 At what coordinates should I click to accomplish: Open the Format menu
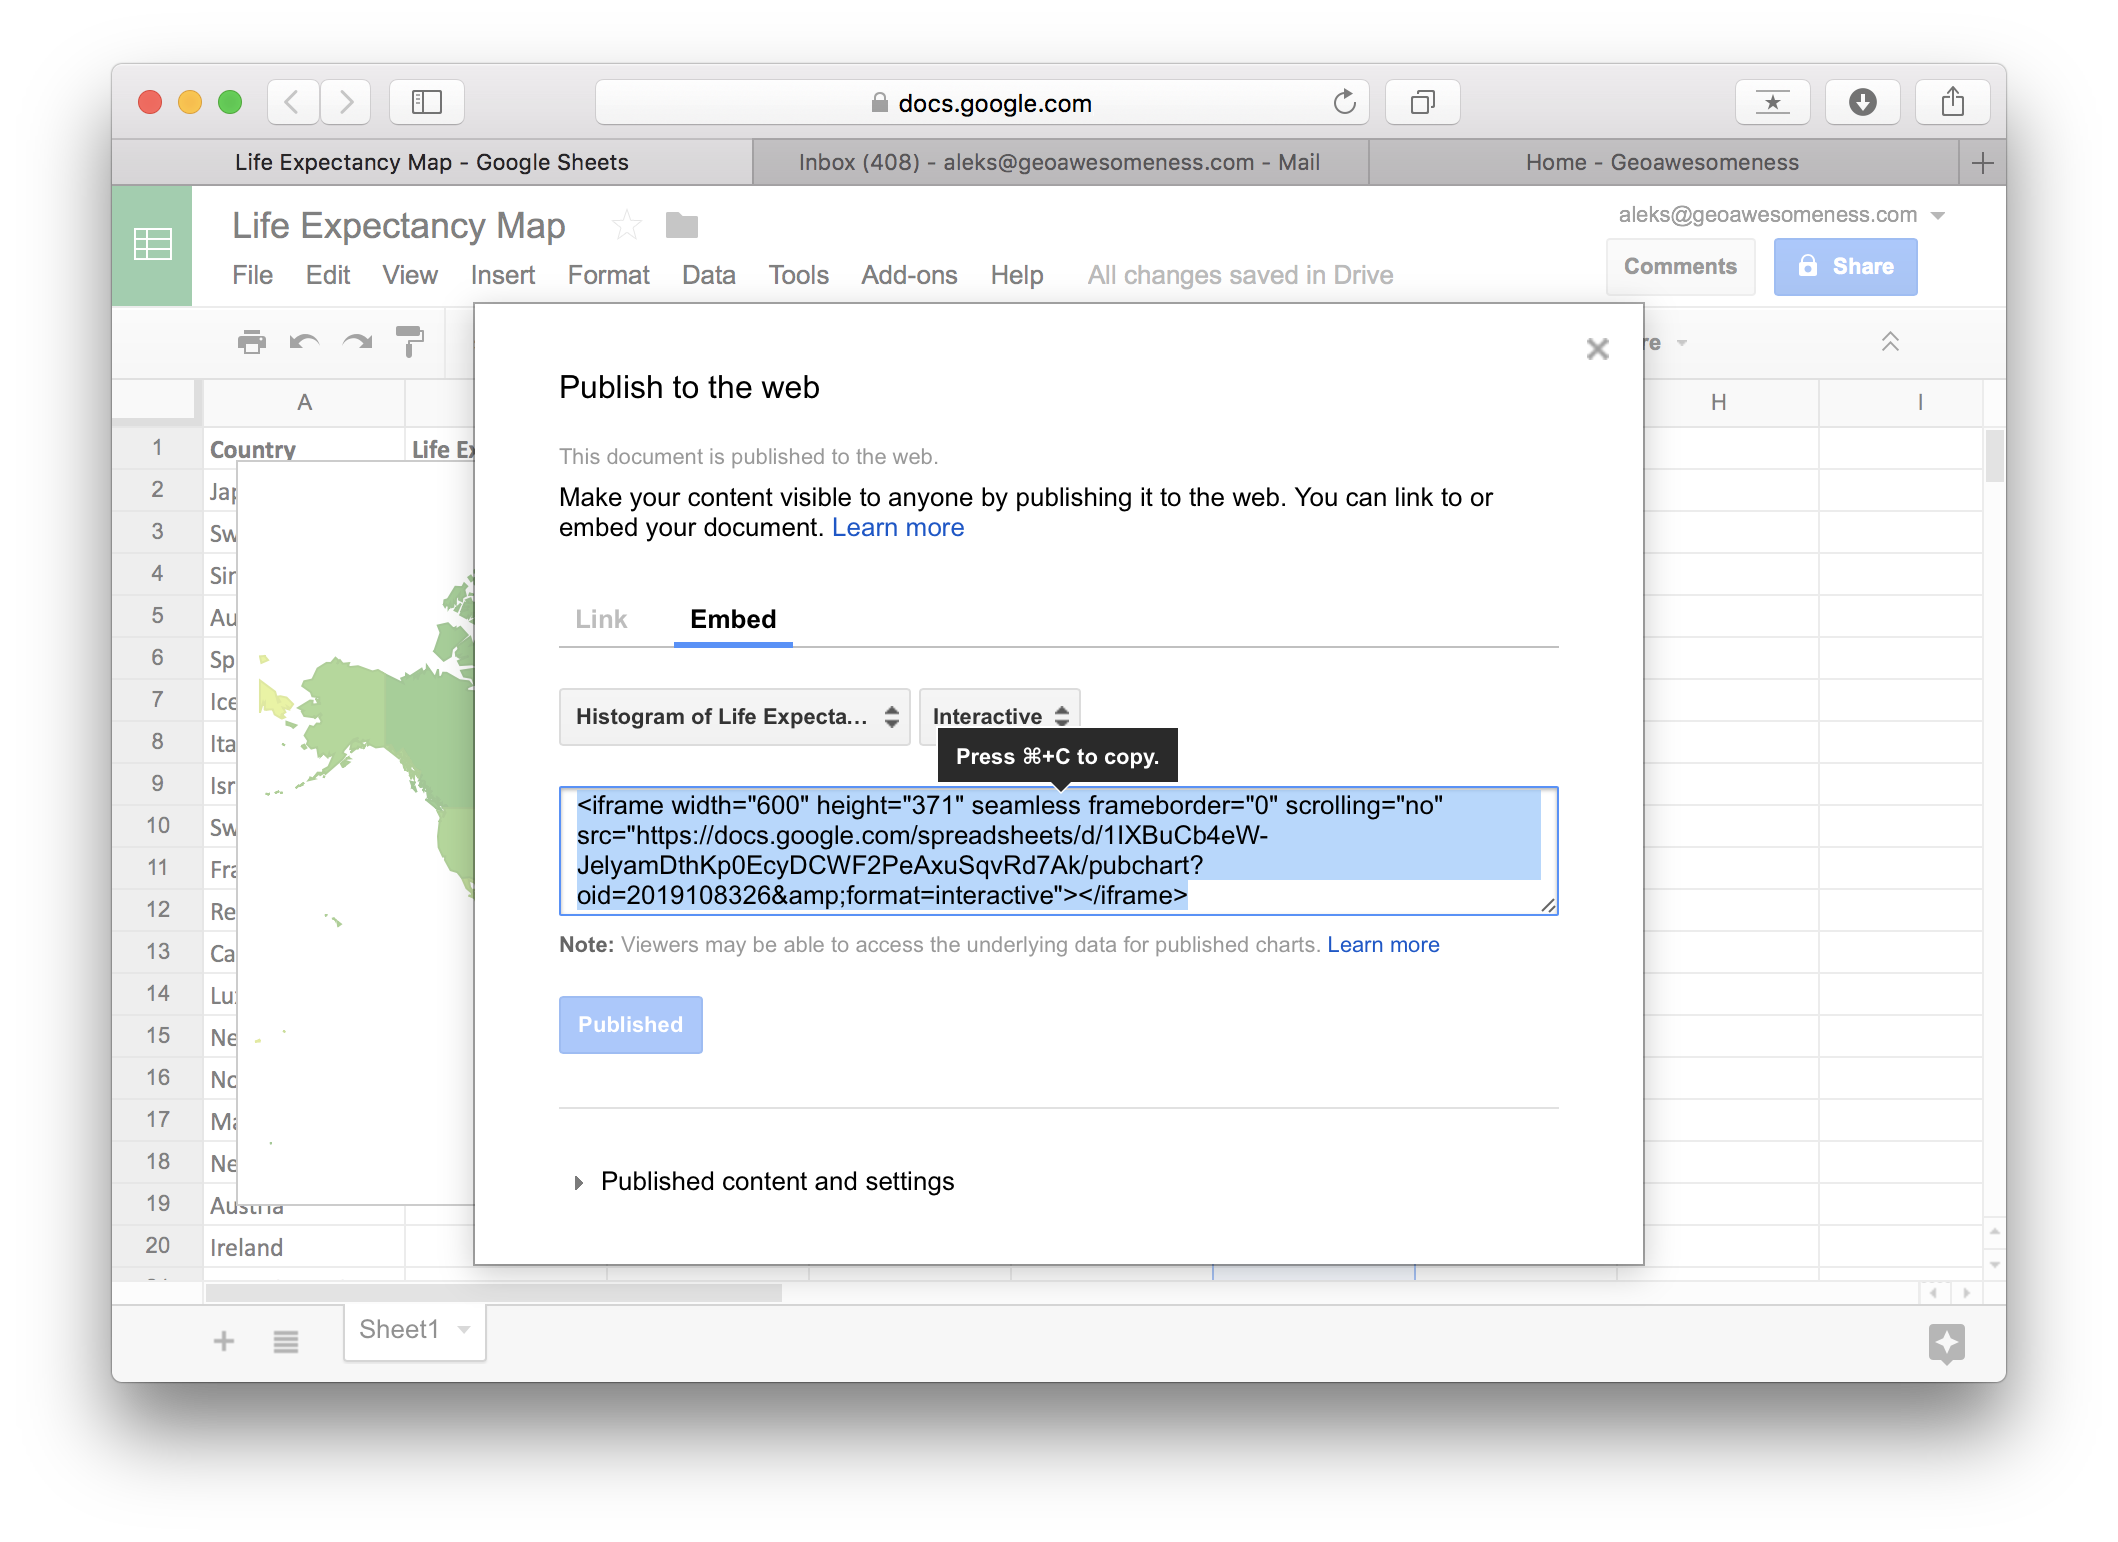pyautogui.click(x=608, y=275)
